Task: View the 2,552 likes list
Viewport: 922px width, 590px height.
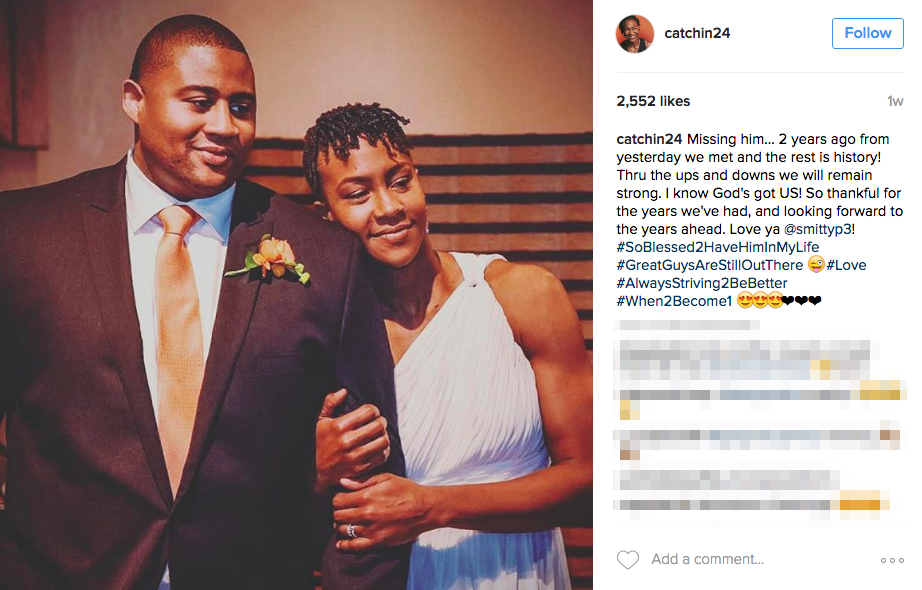Action: pyautogui.click(x=653, y=101)
